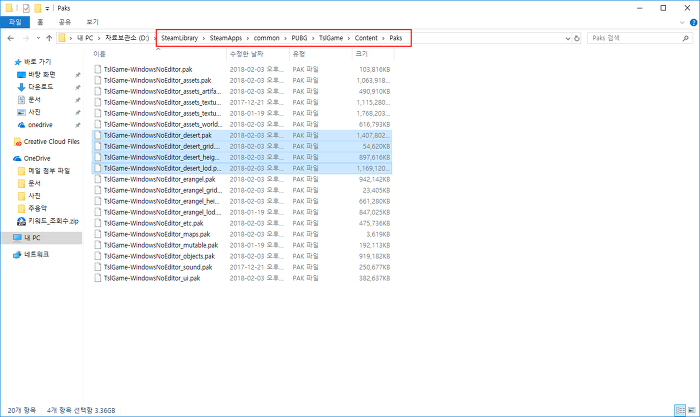Select TslGame-WindowsNoEditor_desert_lod file
This screenshot has width=700, height=417.
(162, 168)
